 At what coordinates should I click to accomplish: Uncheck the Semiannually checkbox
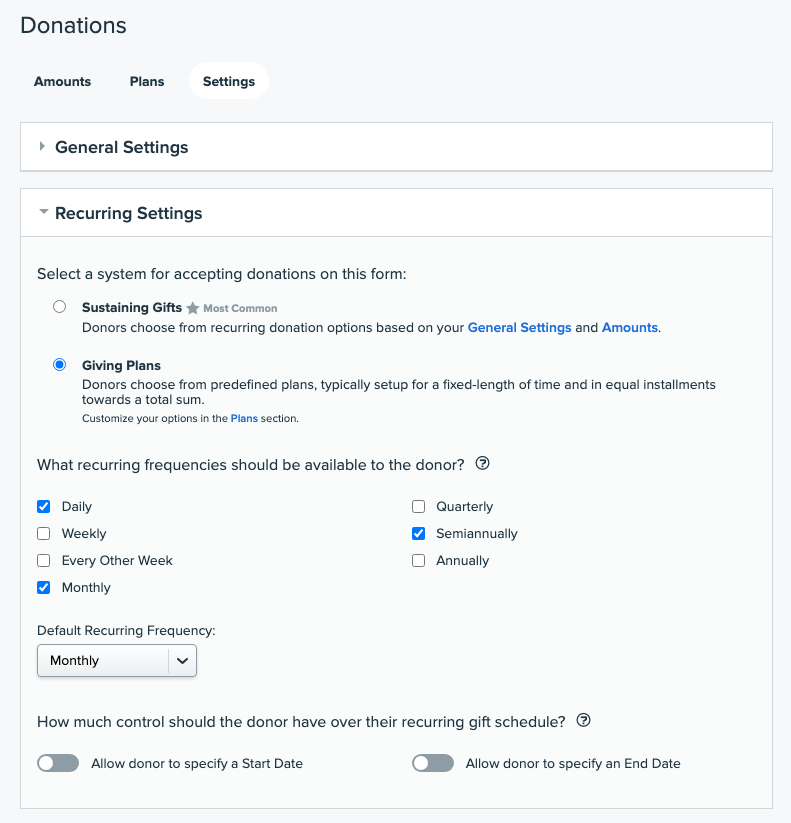[418, 533]
